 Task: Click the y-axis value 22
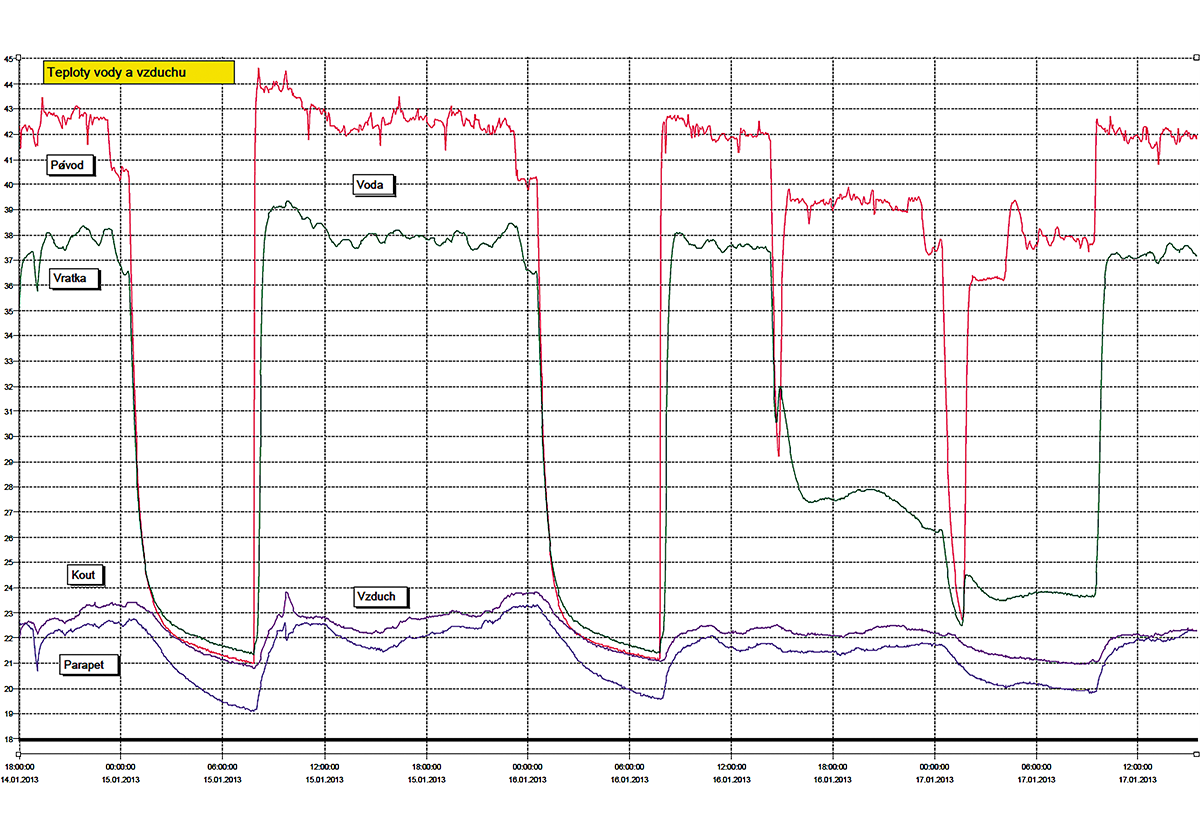click(x=8, y=639)
